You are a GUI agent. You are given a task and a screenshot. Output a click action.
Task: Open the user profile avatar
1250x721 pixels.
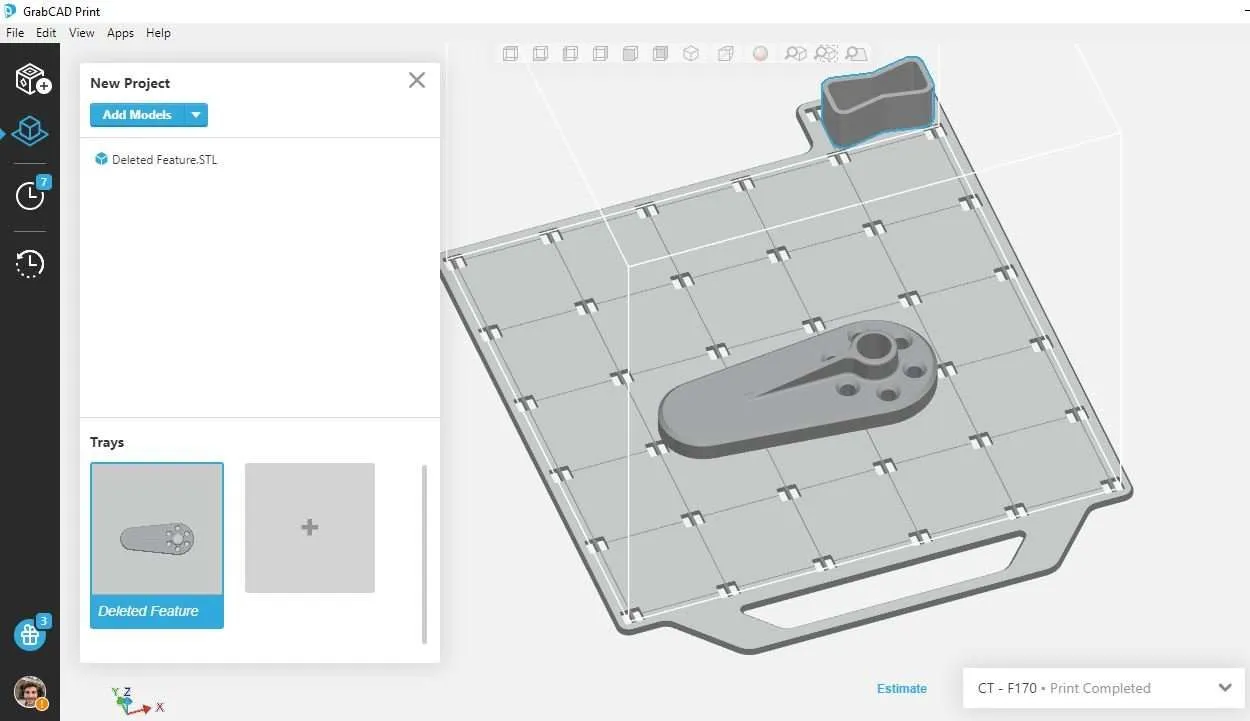click(30, 692)
